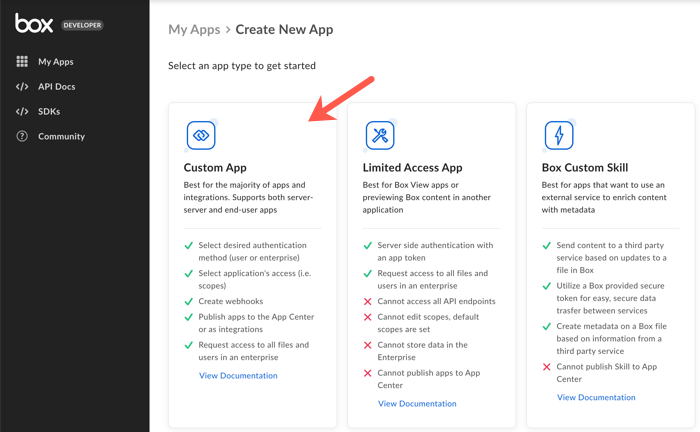Click checkmark beside 'Select desired authentication method'
Image resolution: width=700 pixels, height=432 pixels.
pyautogui.click(x=188, y=245)
